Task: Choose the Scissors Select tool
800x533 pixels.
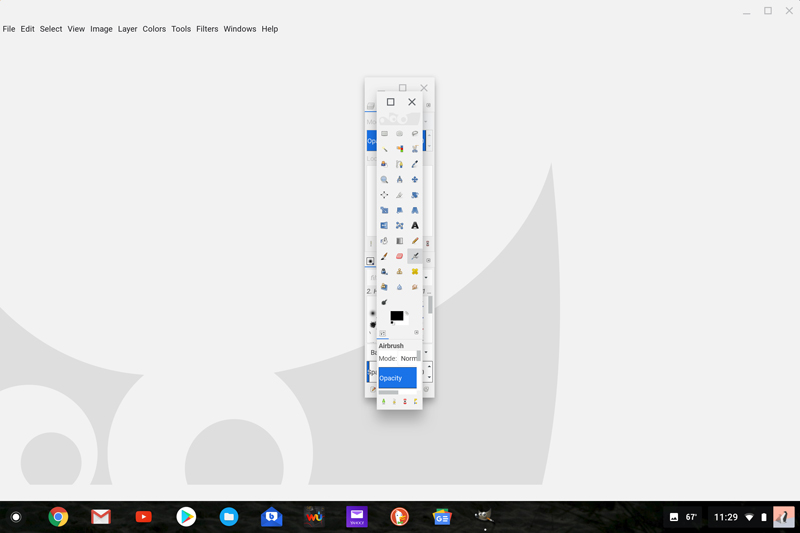Action: pos(415,149)
